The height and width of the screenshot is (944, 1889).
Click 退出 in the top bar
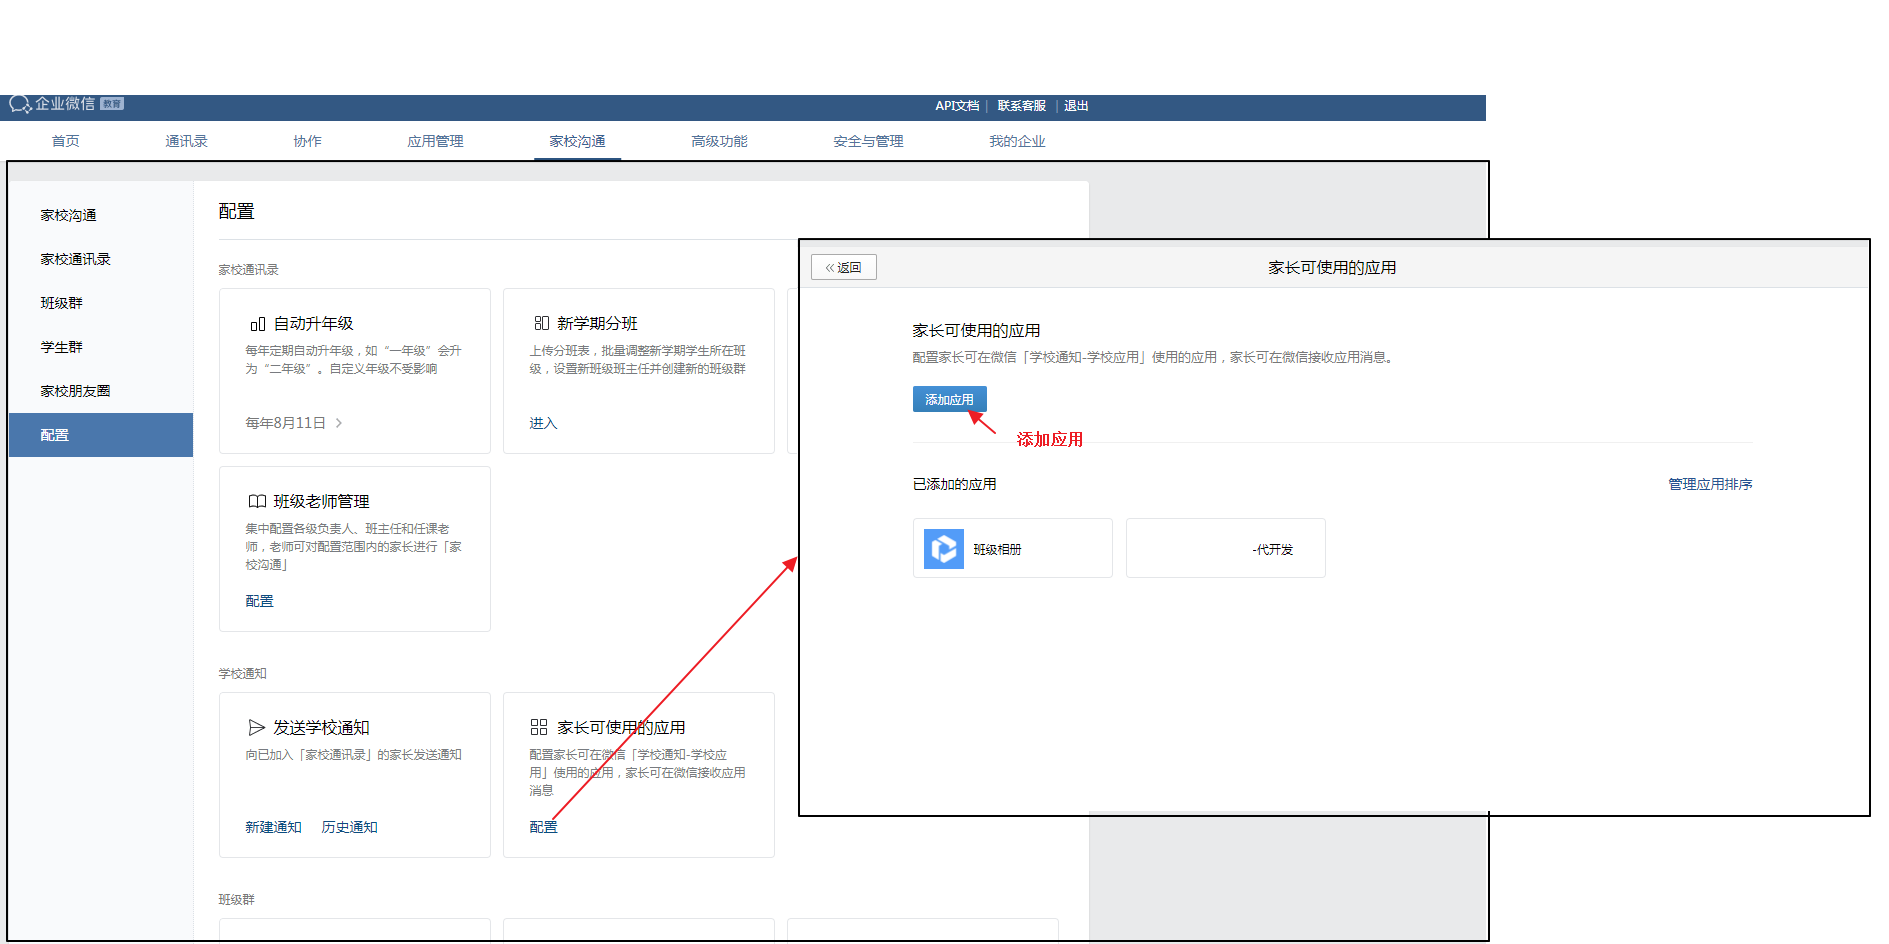[x=1076, y=106]
